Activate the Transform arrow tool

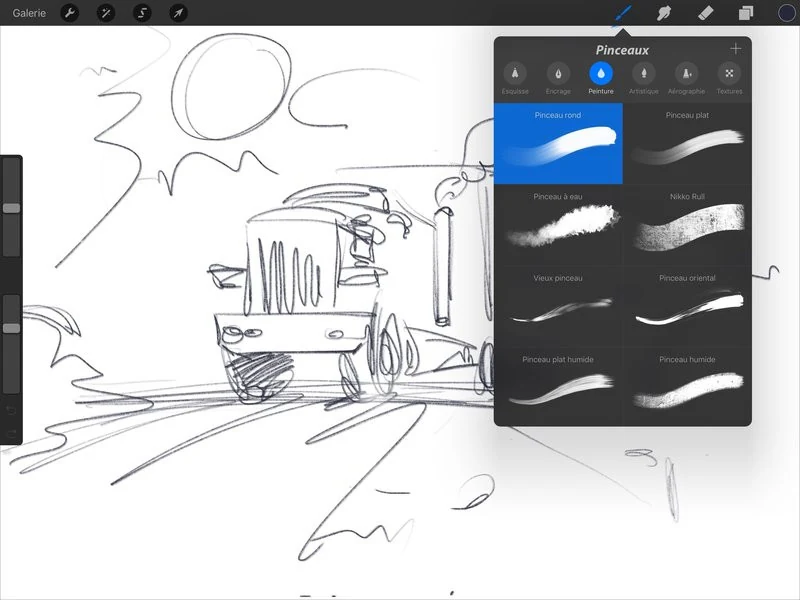(x=179, y=13)
